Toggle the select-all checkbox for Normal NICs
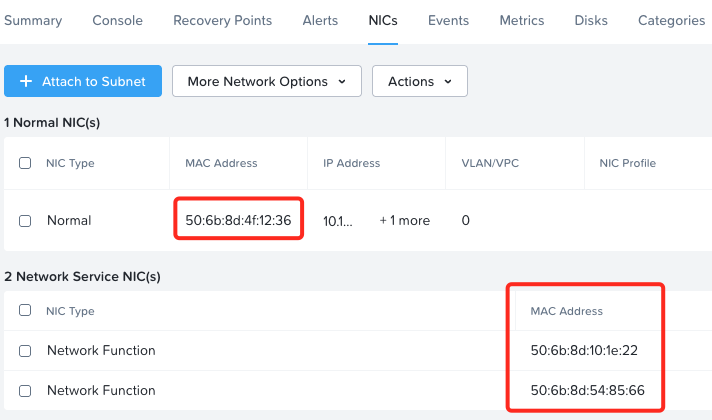The height and width of the screenshot is (420, 712). 25,163
